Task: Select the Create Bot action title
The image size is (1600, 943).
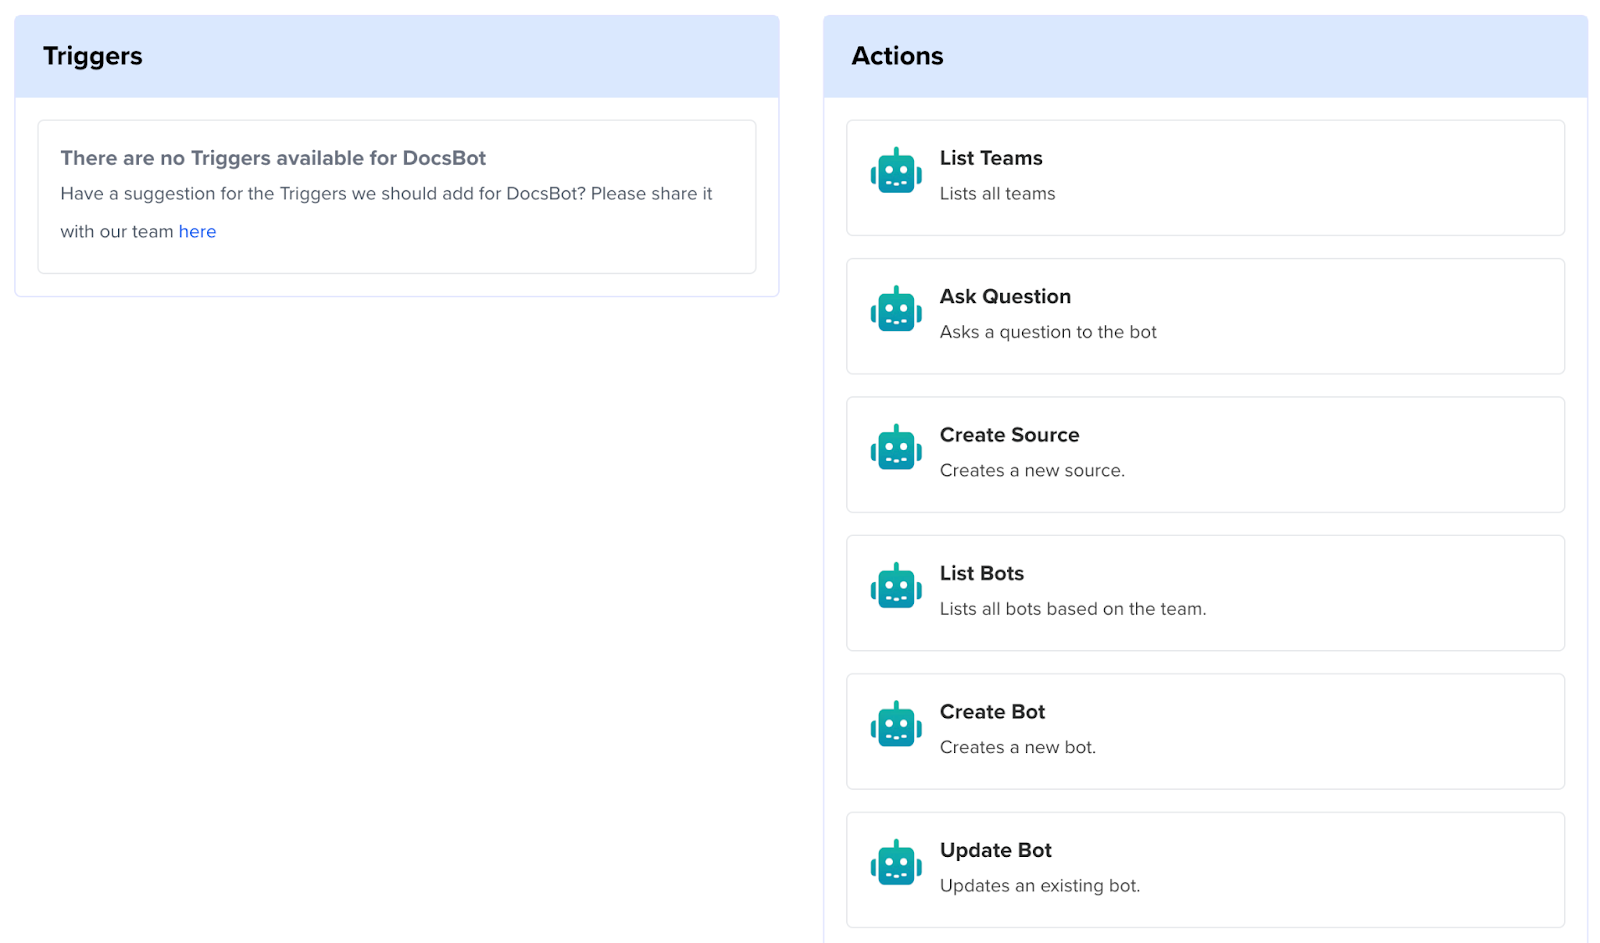Action: (992, 712)
